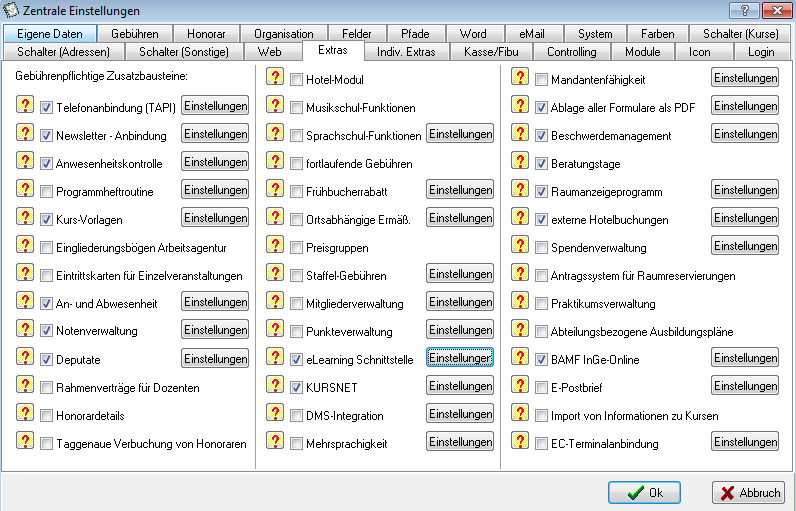
Task: Click the help icon next to Deputate
Action: (x=25, y=357)
